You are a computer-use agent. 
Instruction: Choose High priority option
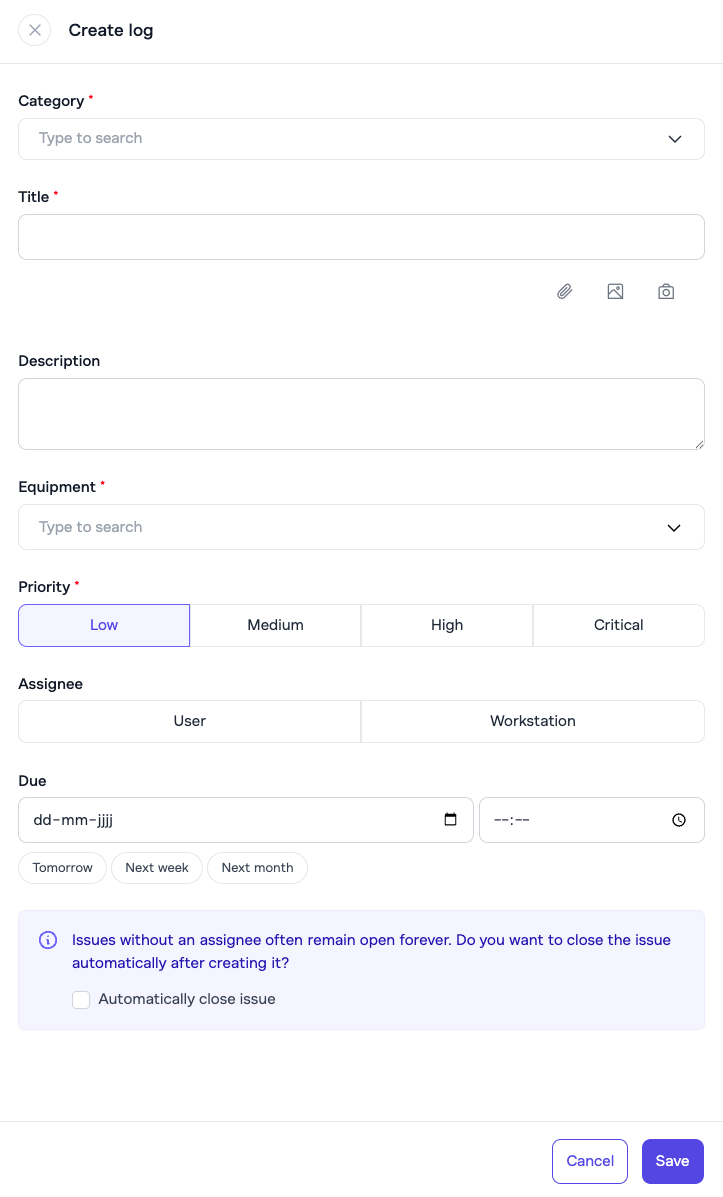click(x=447, y=625)
